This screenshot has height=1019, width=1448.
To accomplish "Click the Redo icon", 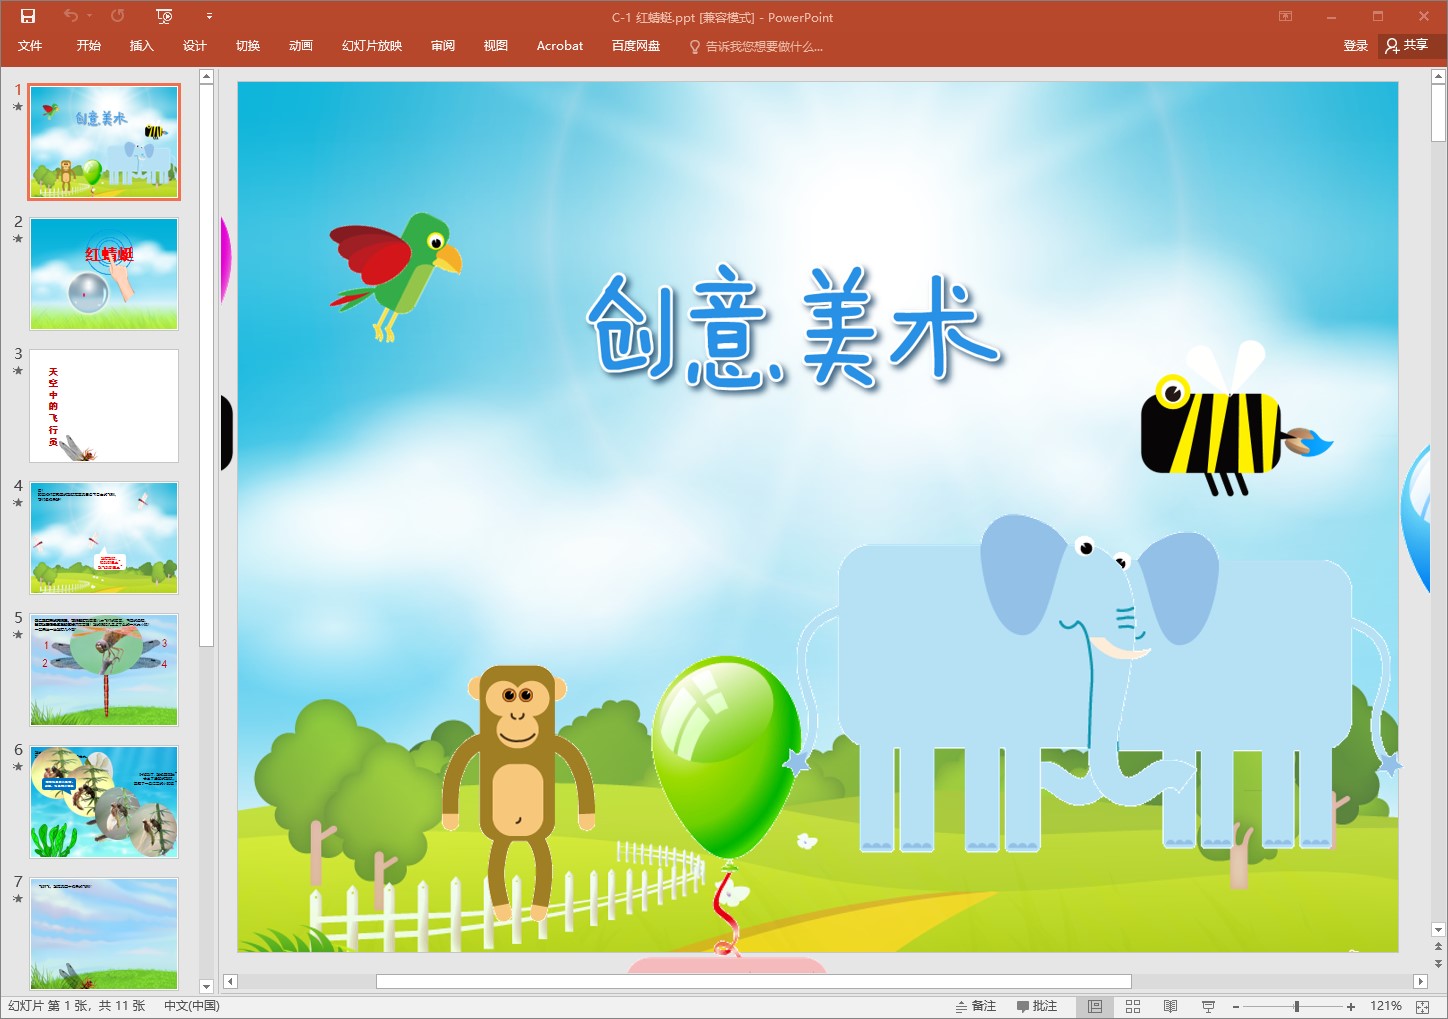I will (118, 16).
